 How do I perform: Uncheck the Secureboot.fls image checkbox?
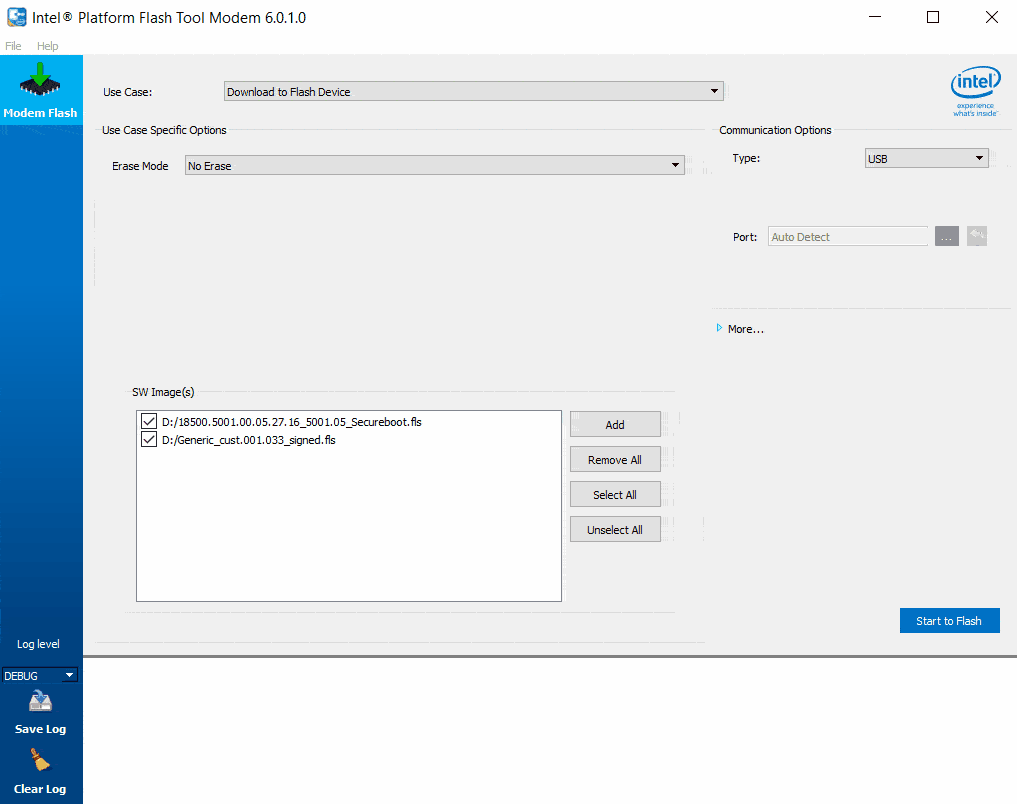tap(149, 422)
